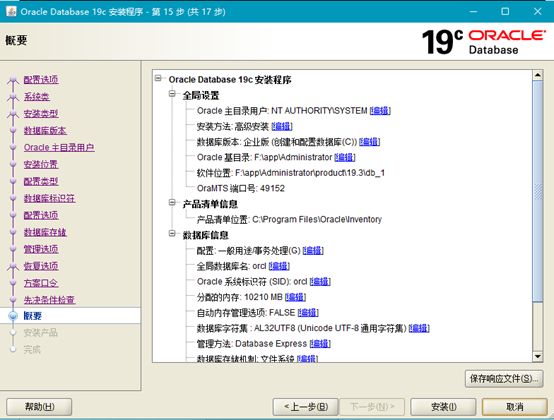The width and height of the screenshot is (554, 420).
Task: Go to the Oracle 主目录用户 step
Action: (59, 148)
